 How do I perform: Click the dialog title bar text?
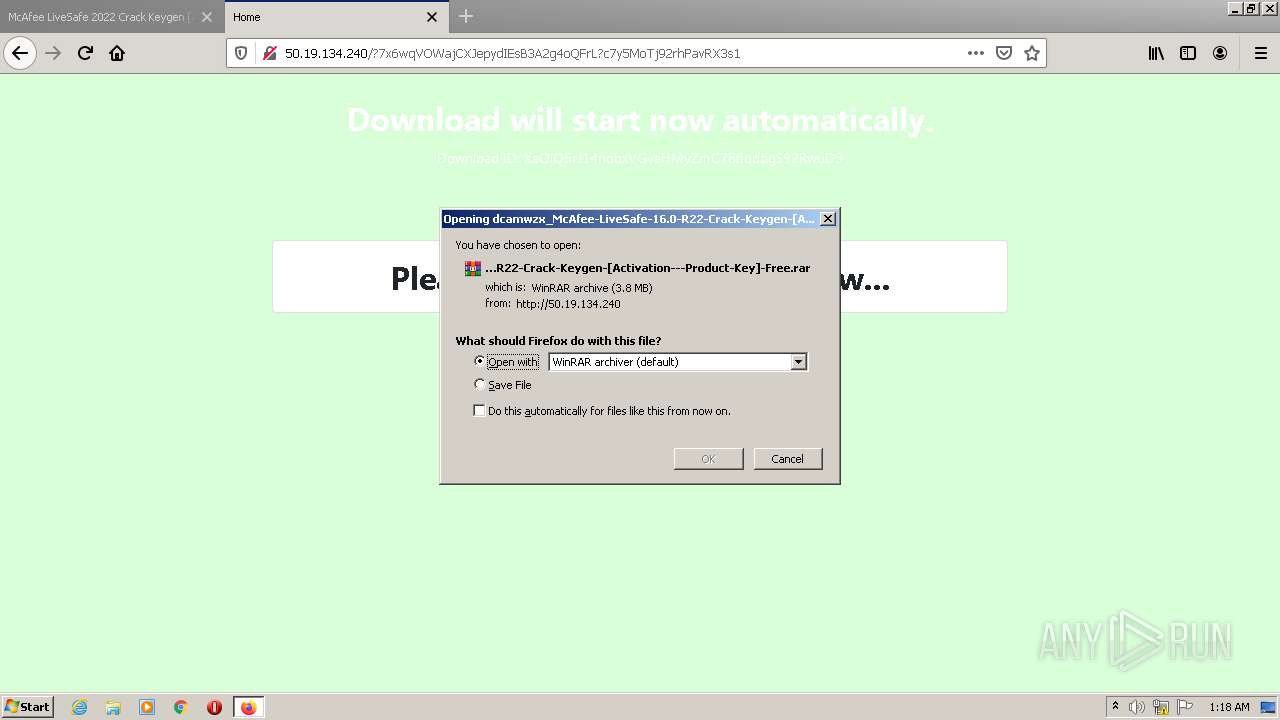coord(629,219)
